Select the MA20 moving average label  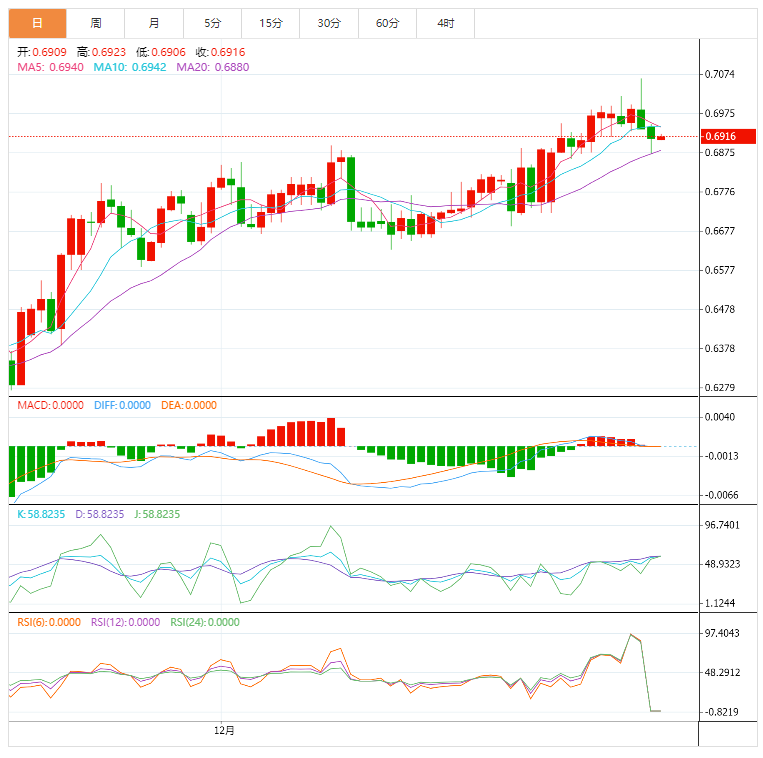point(213,67)
